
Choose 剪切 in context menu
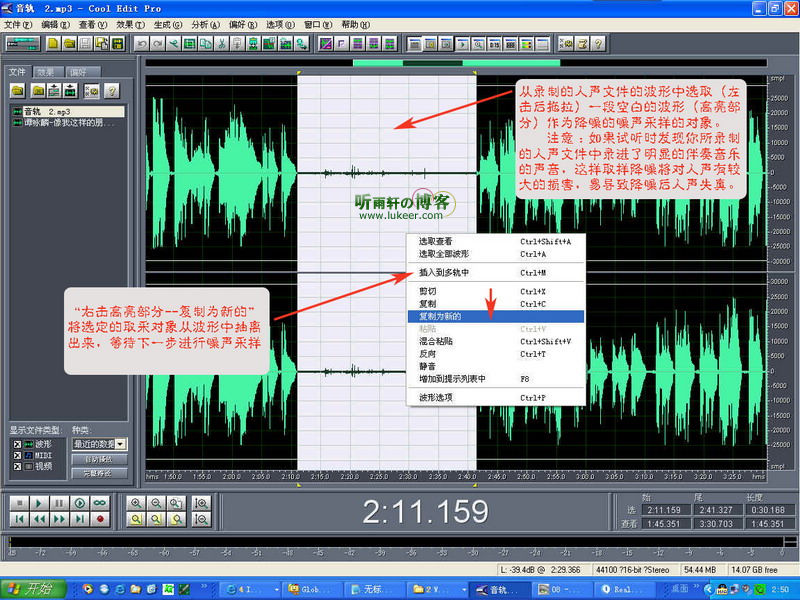click(495, 291)
